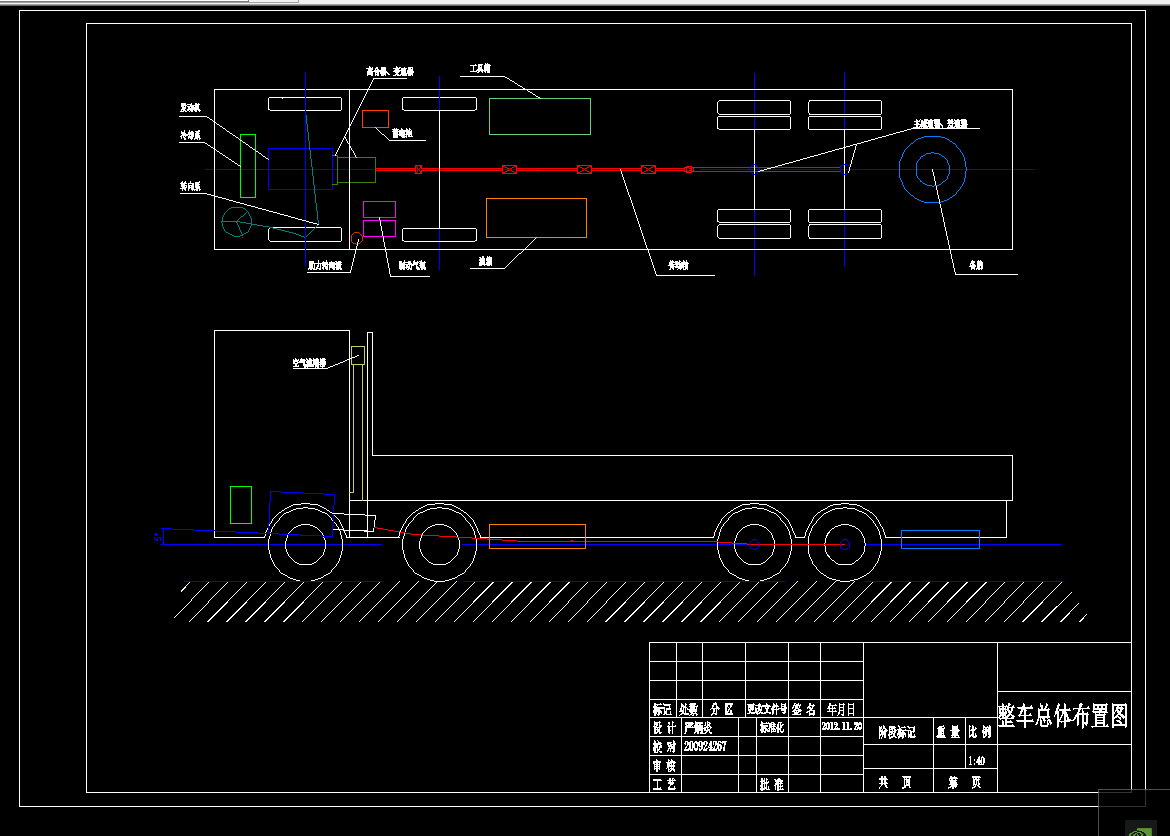Select the green toolbox rectangle in top view
The height and width of the screenshot is (836, 1170).
point(539,116)
